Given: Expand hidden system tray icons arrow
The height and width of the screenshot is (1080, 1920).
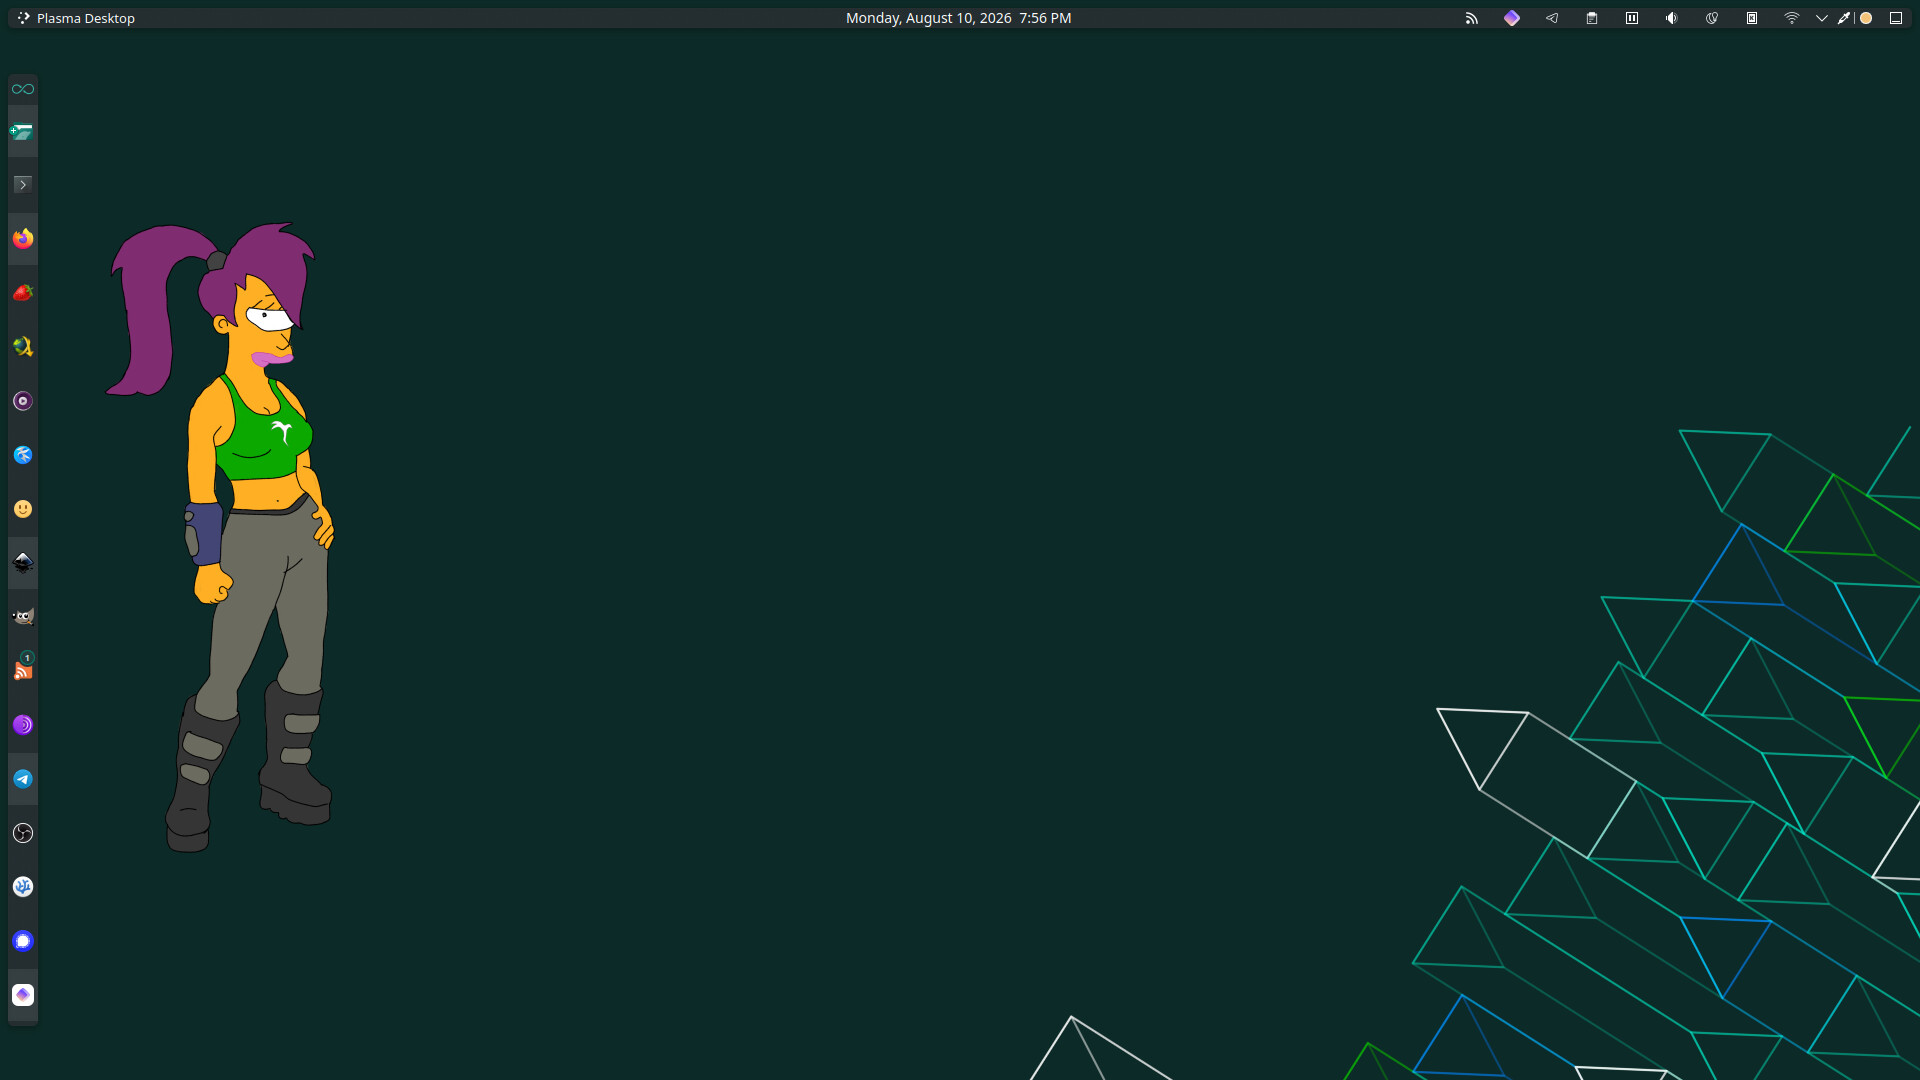Looking at the screenshot, I should pyautogui.click(x=1822, y=18).
